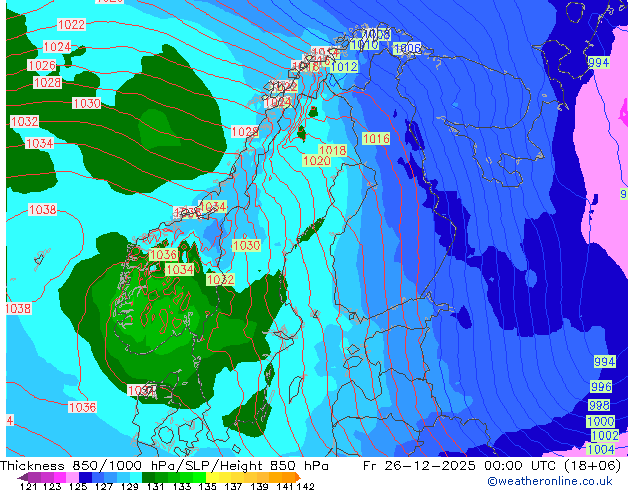Click the blue 1010 contour label
The image size is (634, 490).
click(364, 44)
